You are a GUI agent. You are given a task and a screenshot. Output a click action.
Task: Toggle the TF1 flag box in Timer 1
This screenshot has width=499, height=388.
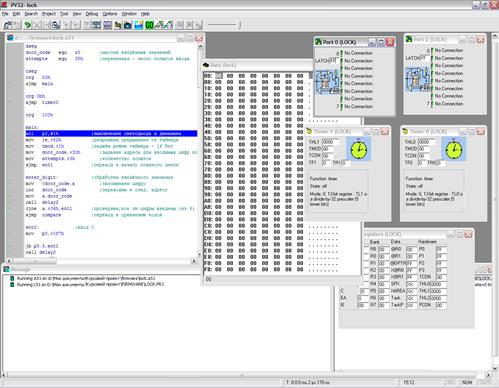(325, 163)
